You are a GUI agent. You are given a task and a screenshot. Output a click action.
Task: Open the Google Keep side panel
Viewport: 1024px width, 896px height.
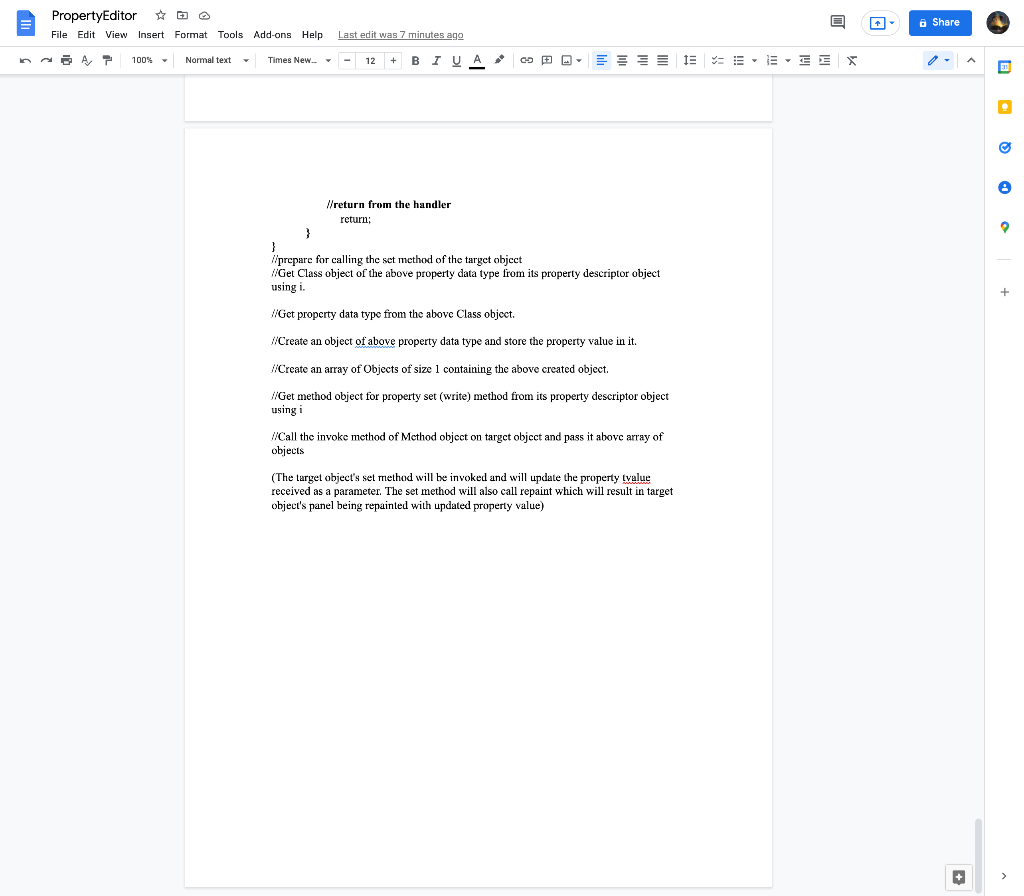(x=1004, y=107)
